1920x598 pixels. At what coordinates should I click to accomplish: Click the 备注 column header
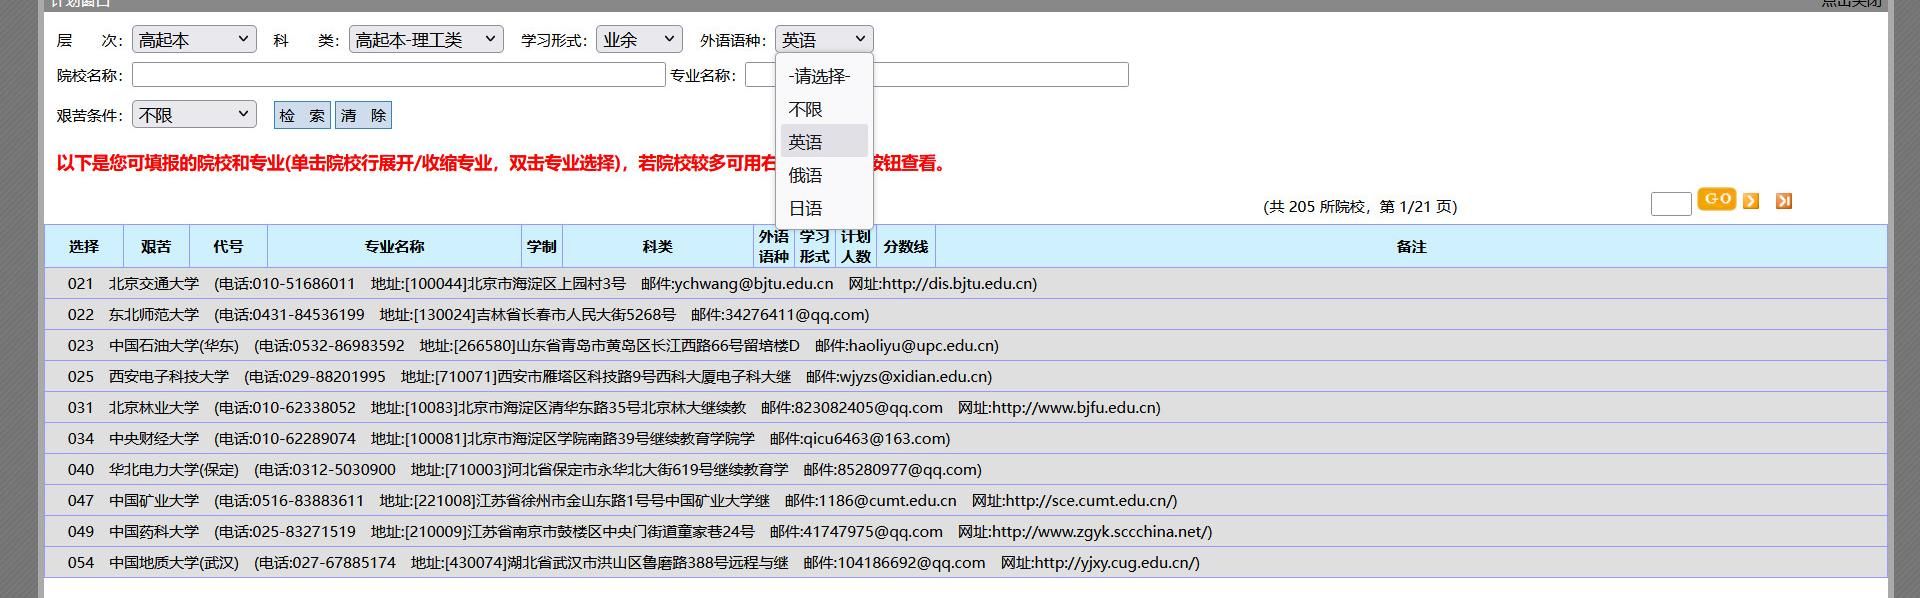[x=1411, y=246]
